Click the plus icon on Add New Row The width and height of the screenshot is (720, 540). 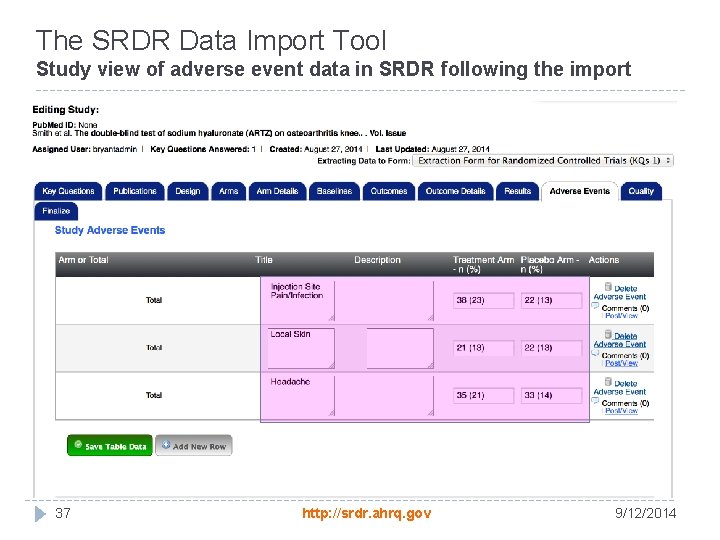[x=166, y=444]
